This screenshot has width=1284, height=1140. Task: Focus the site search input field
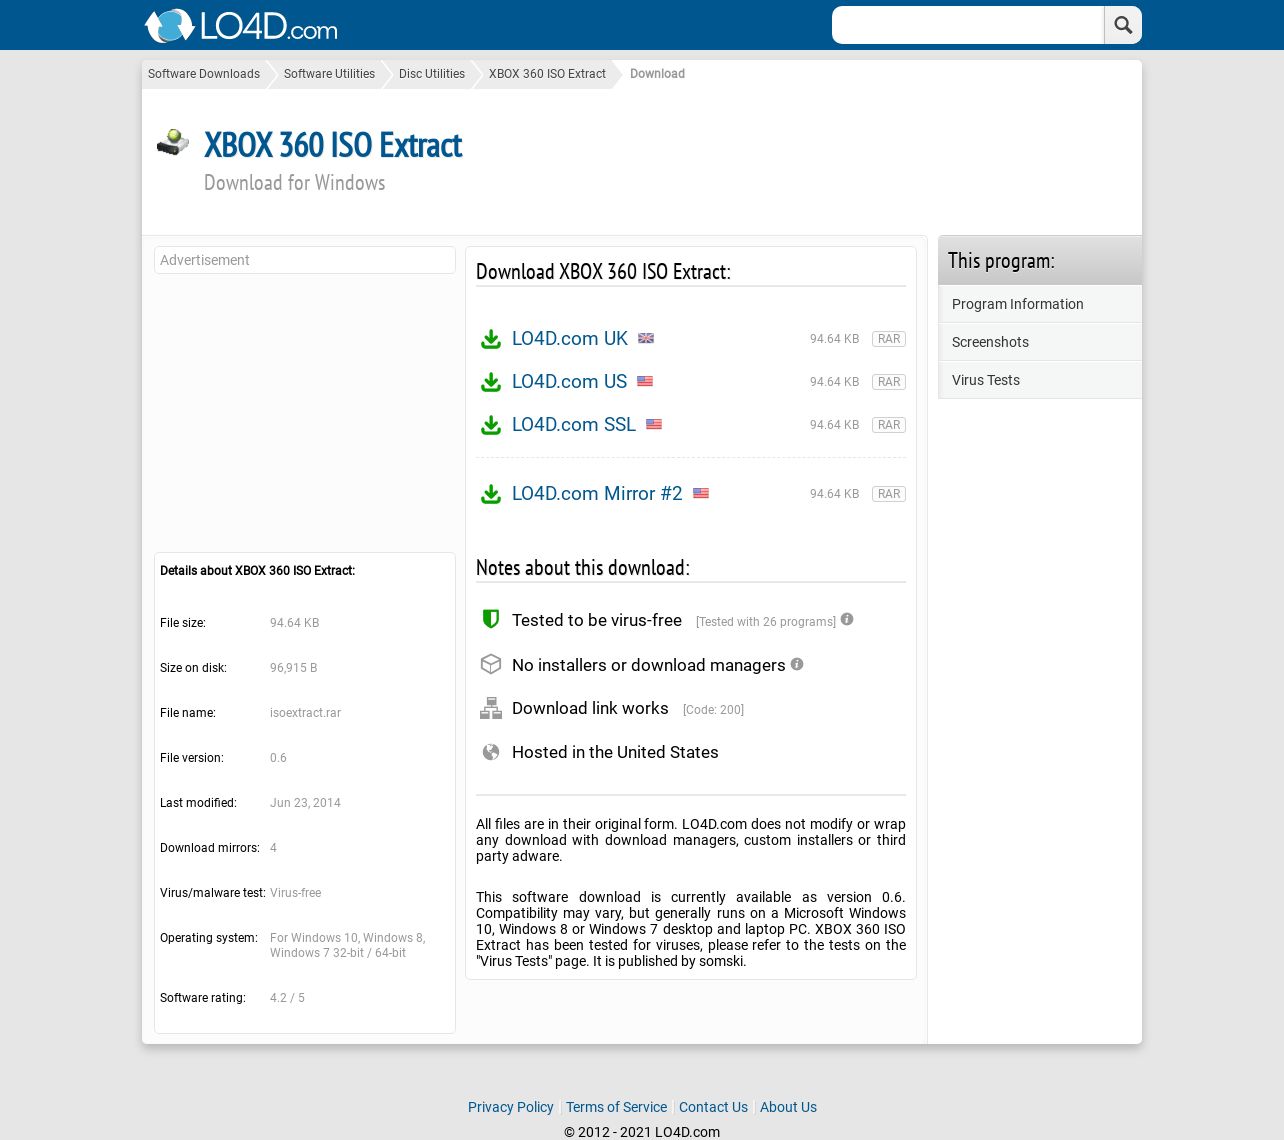pyautogui.click(x=968, y=25)
